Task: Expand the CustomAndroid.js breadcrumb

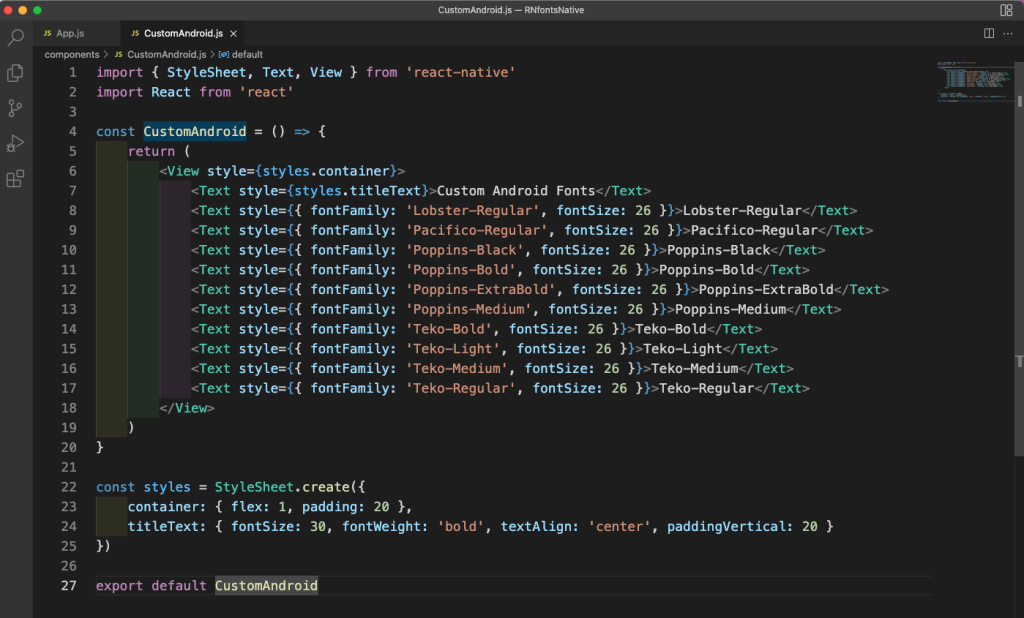Action: coord(166,54)
